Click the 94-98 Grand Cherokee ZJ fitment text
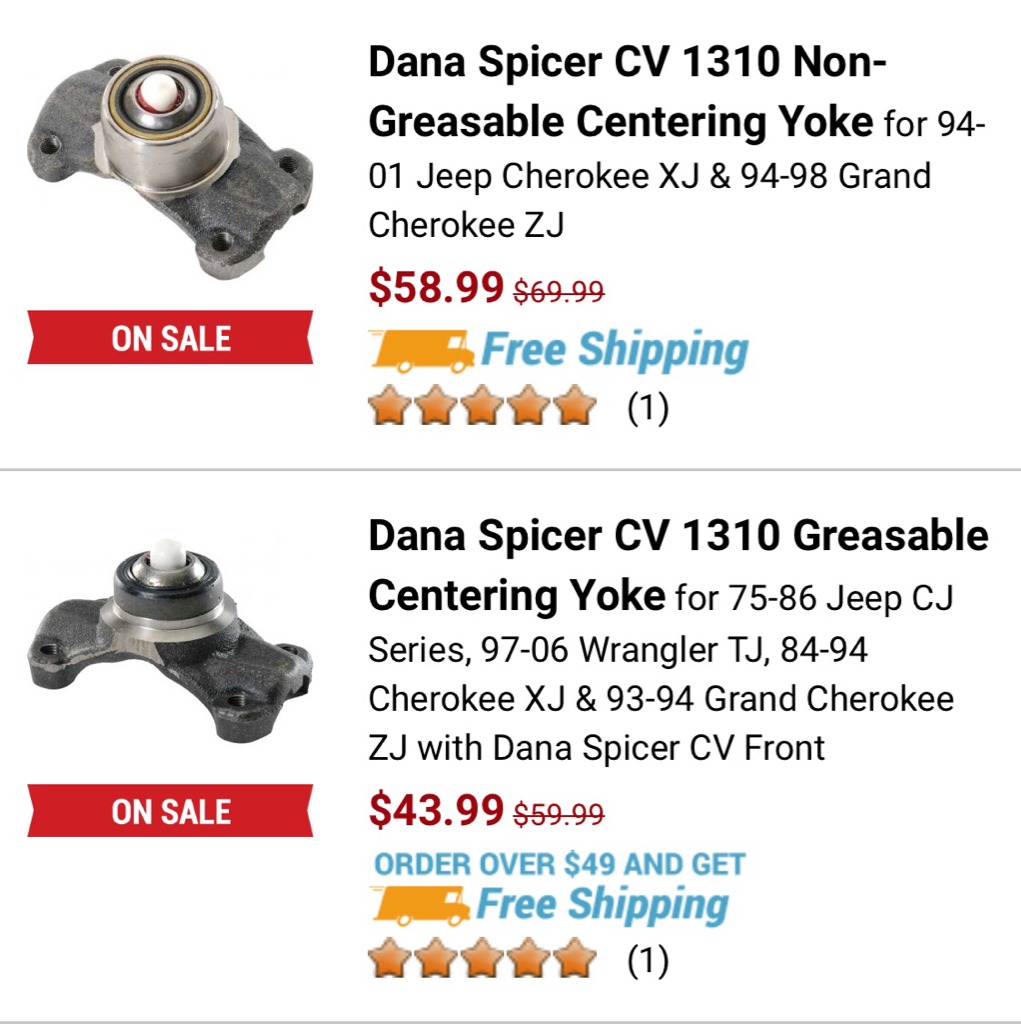Viewport: 1021px width, 1024px height. [650, 200]
